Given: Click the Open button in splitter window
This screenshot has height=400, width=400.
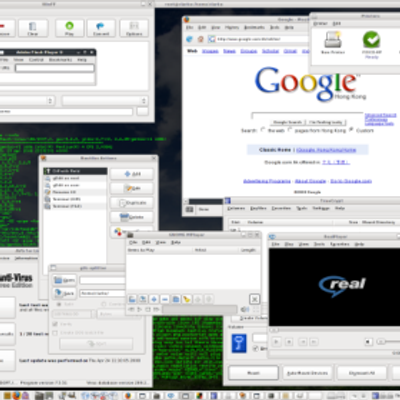Looking at the screenshot, I should coord(64,280).
